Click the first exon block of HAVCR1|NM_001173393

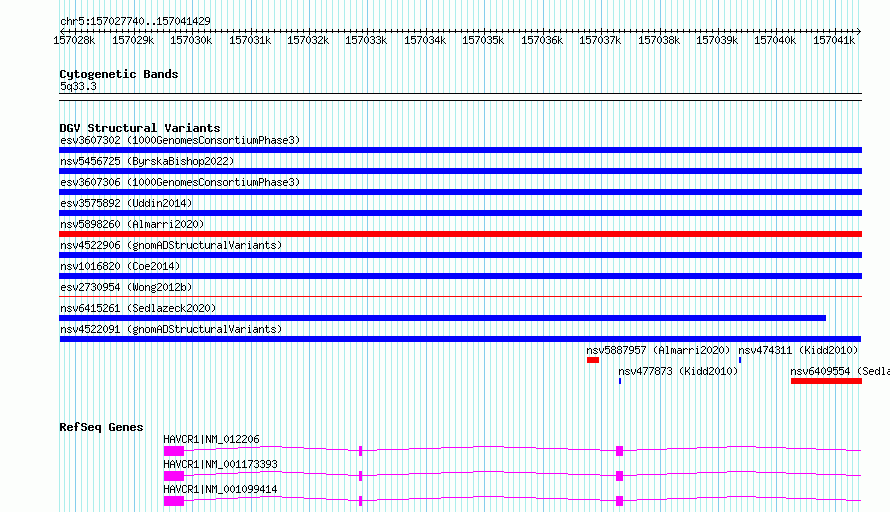[174, 476]
